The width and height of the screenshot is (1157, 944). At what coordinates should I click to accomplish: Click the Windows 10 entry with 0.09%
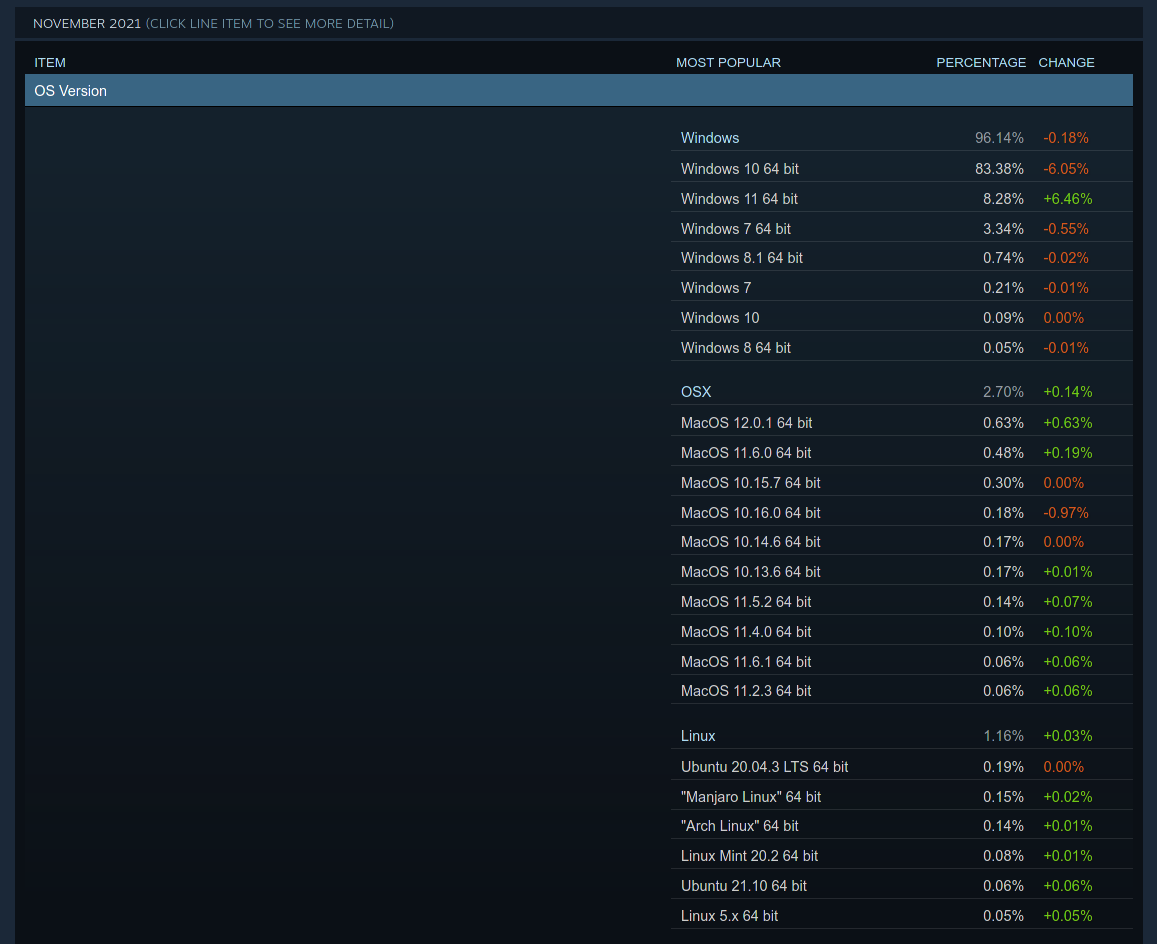[902, 318]
